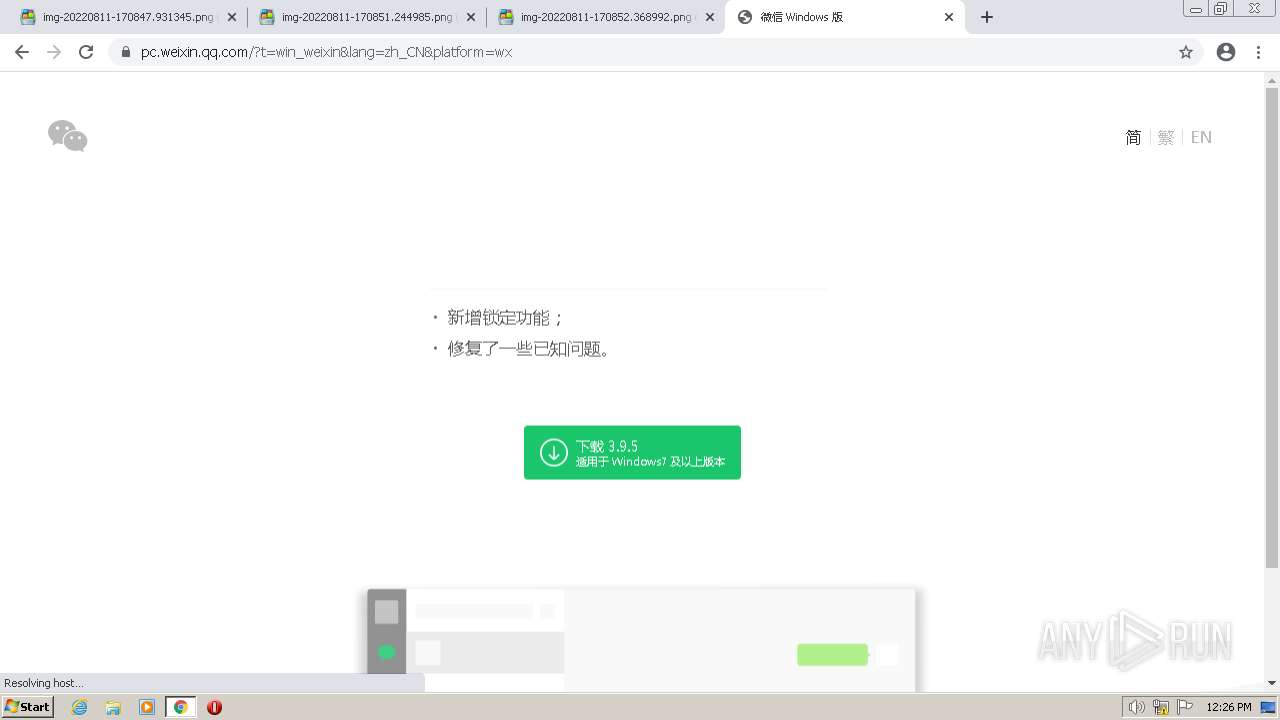Switch page language to EN

tap(1201, 137)
